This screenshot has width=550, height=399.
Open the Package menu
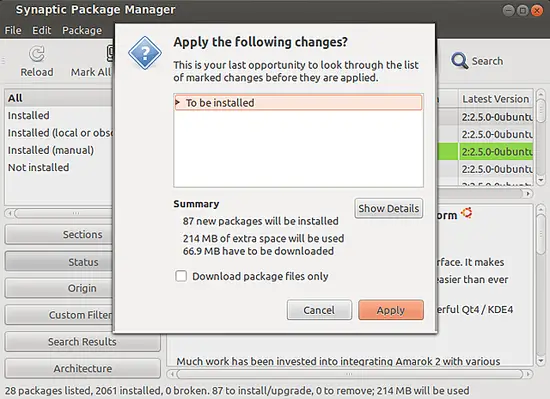(82, 31)
